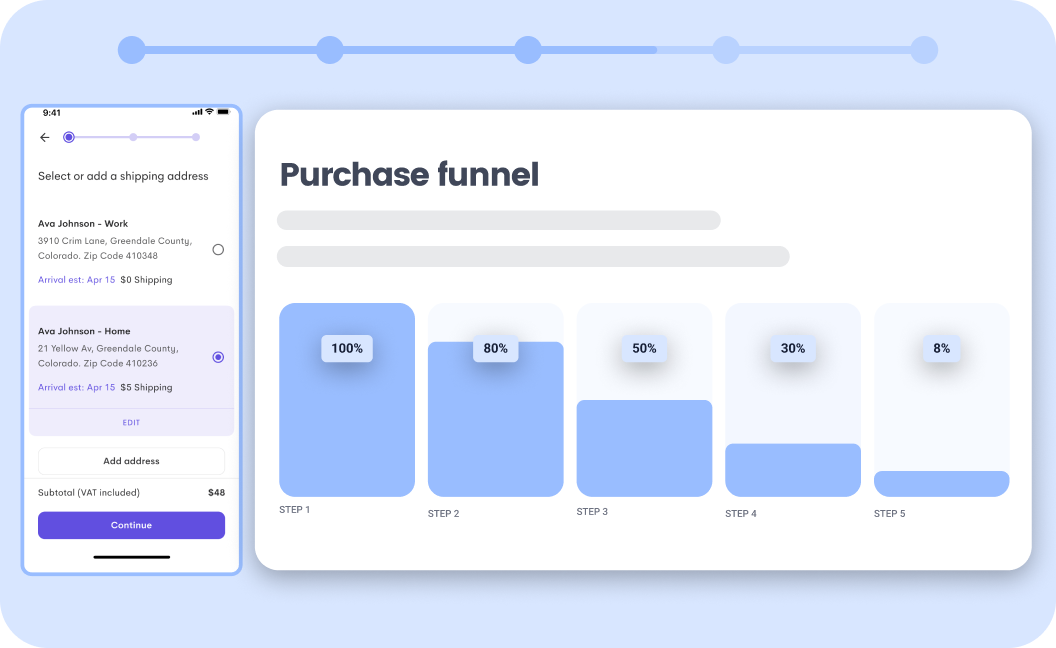Click the 100% badge above Step 1
Viewport: 1056px width, 648px height.
346,349
